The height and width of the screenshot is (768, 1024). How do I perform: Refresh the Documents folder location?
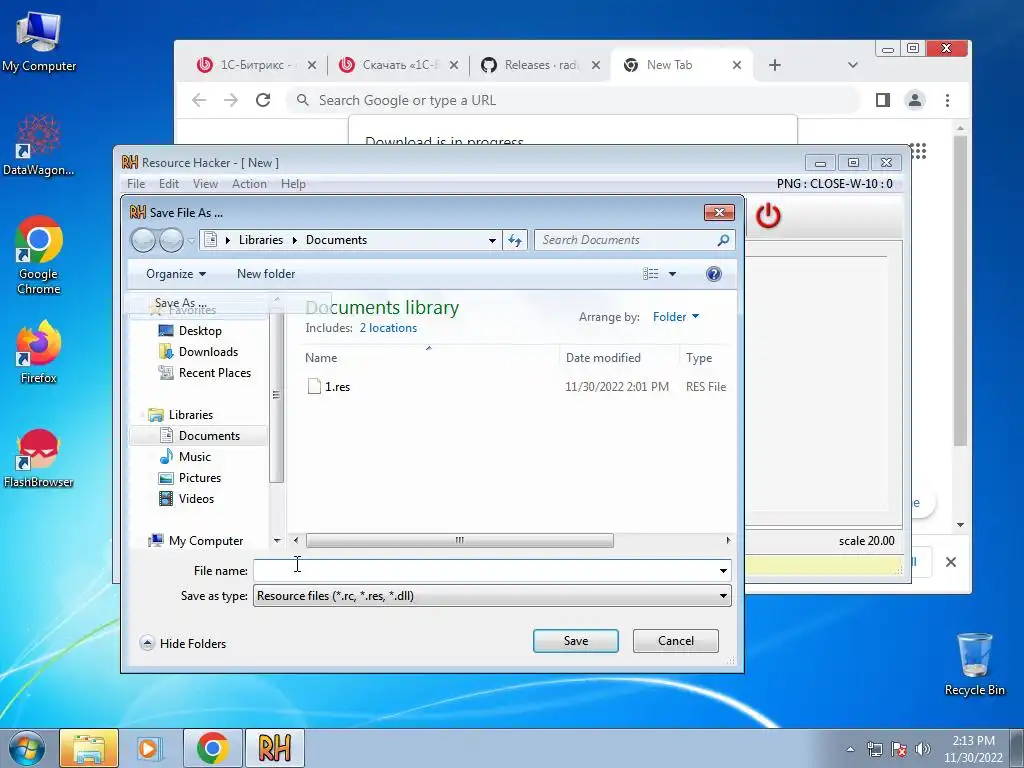[515, 240]
